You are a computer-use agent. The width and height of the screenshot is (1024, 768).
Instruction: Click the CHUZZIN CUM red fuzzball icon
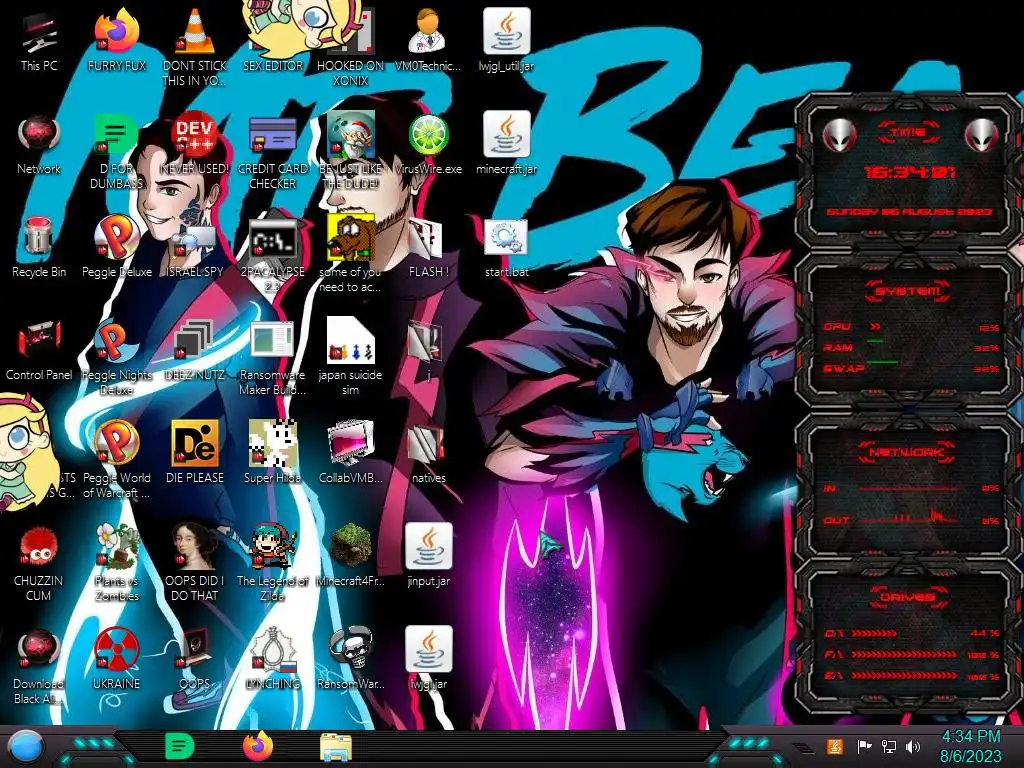click(x=39, y=563)
